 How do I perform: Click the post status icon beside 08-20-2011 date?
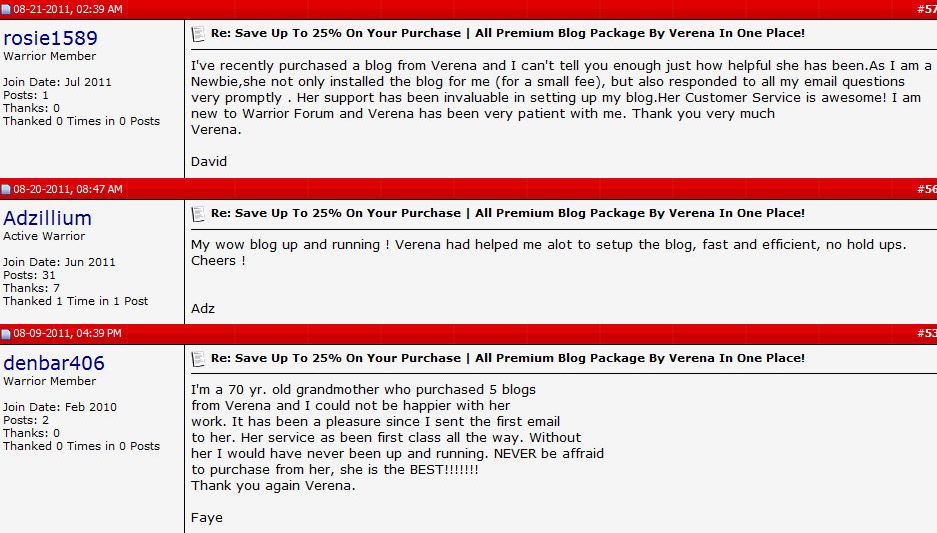click(x=6, y=189)
